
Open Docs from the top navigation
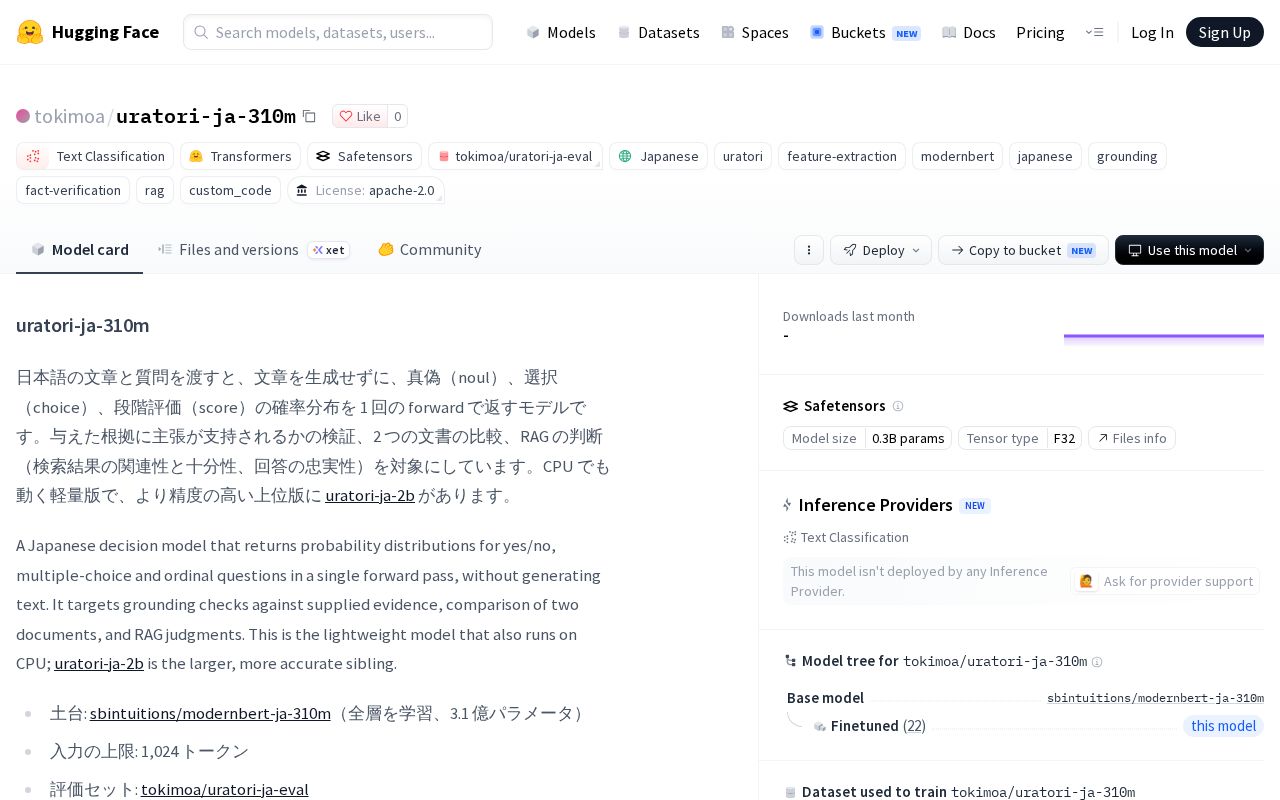[x=969, y=32]
